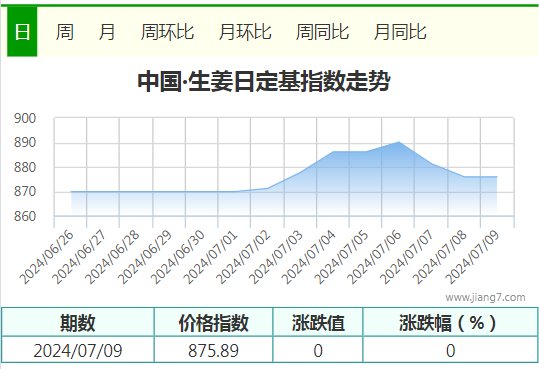This screenshot has height=369, width=539.
Task: Open the 周同比 tab
Action: pos(322,32)
